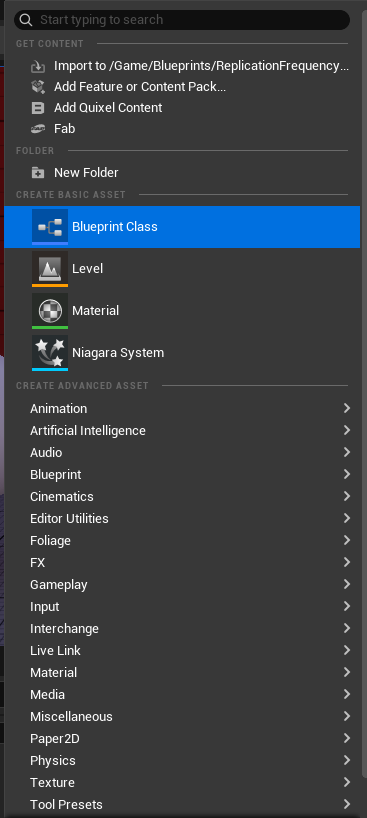This screenshot has height=818, width=367.
Task: Click the Import to /Game/Blueprints icon
Action: click(x=38, y=66)
